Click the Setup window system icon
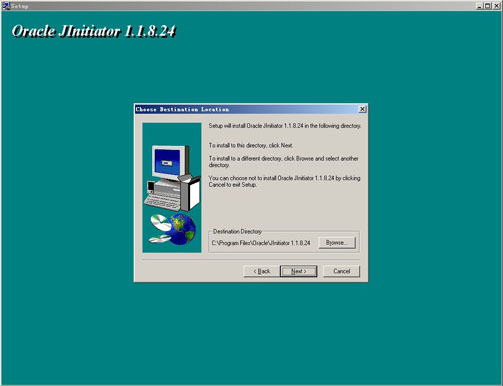The width and height of the screenshot is (503, 386). click(6, 6)
